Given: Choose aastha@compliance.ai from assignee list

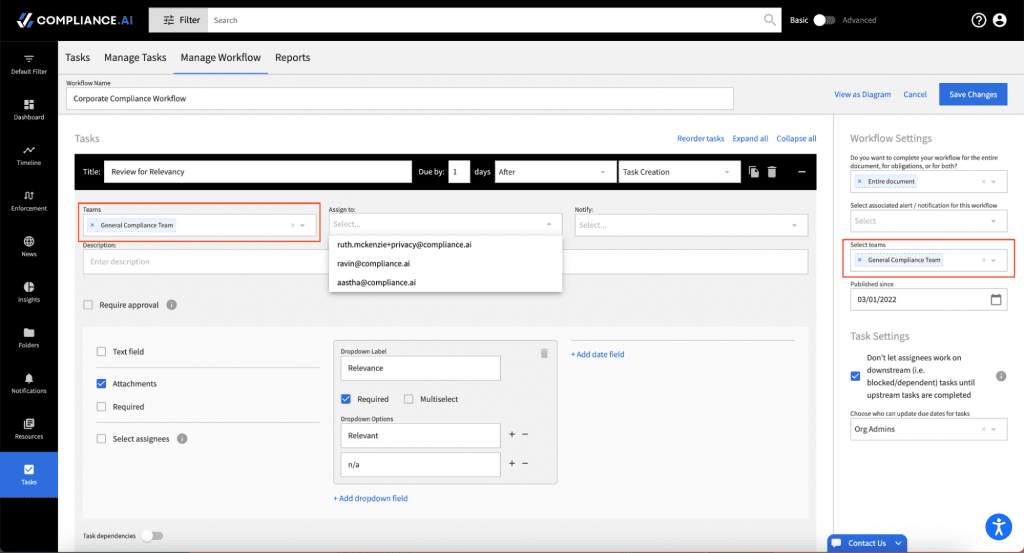Looking at the screenshot, I should click(445, 282).
